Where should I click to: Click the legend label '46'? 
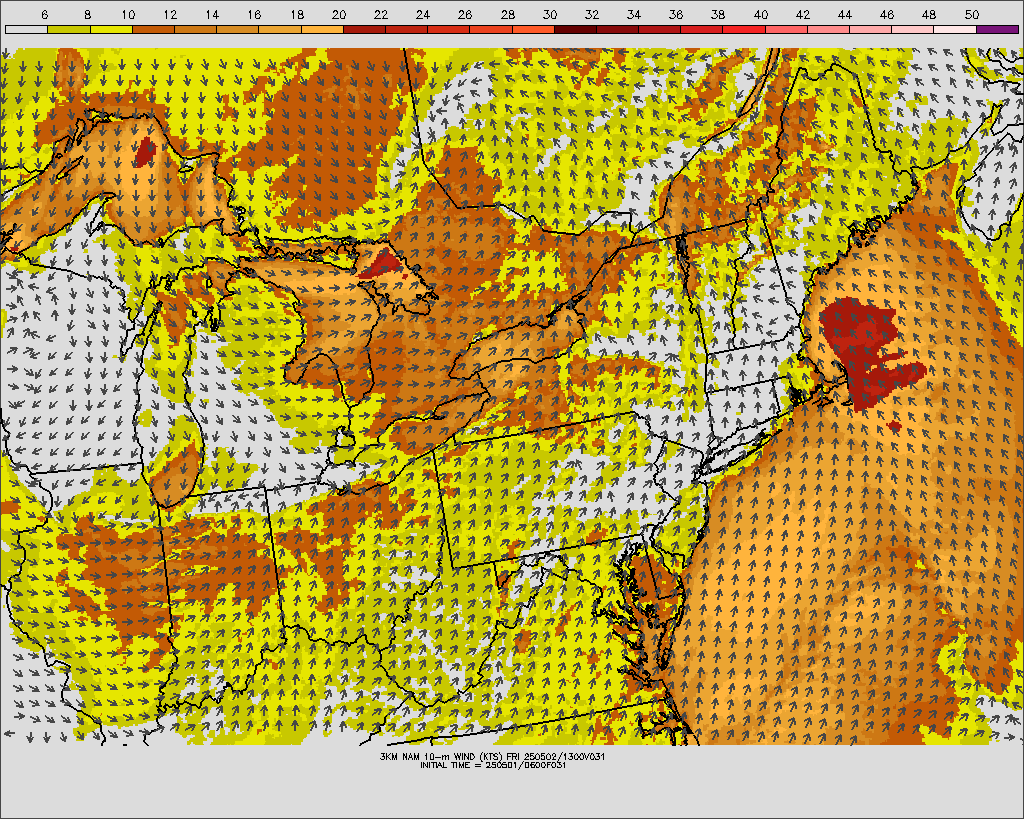point(887,14)
